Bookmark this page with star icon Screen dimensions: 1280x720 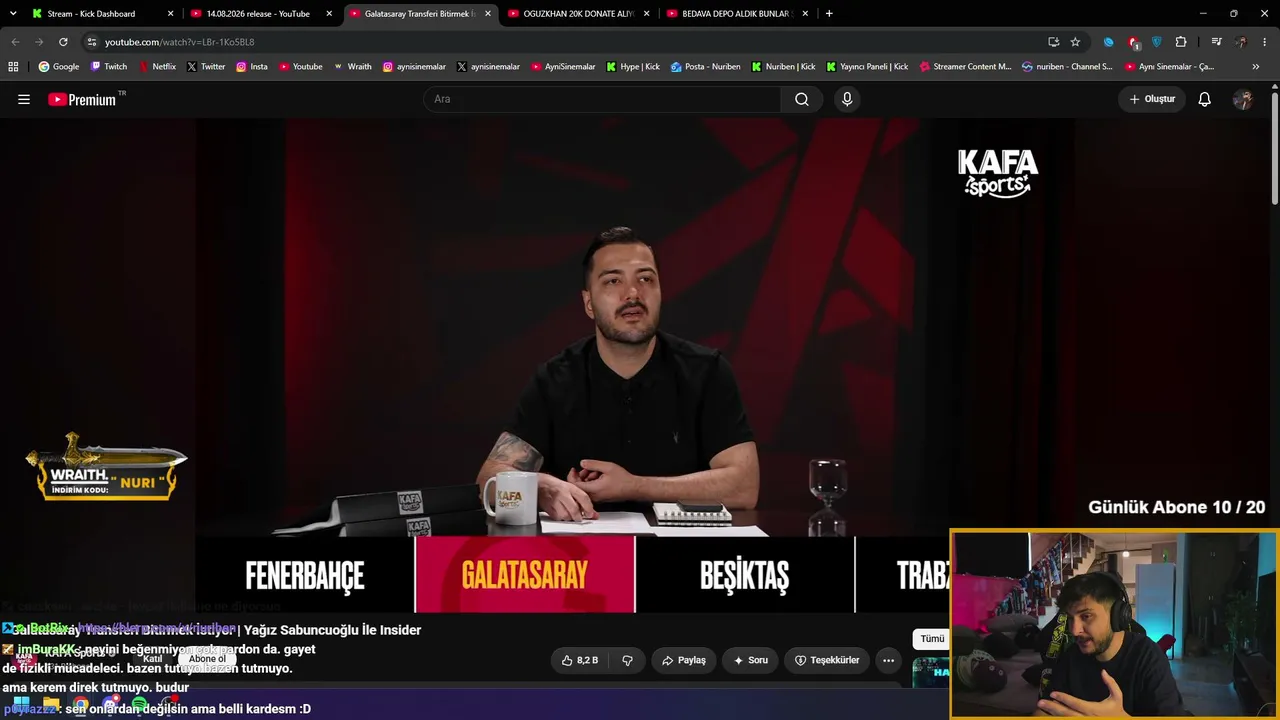(1075, 42)
